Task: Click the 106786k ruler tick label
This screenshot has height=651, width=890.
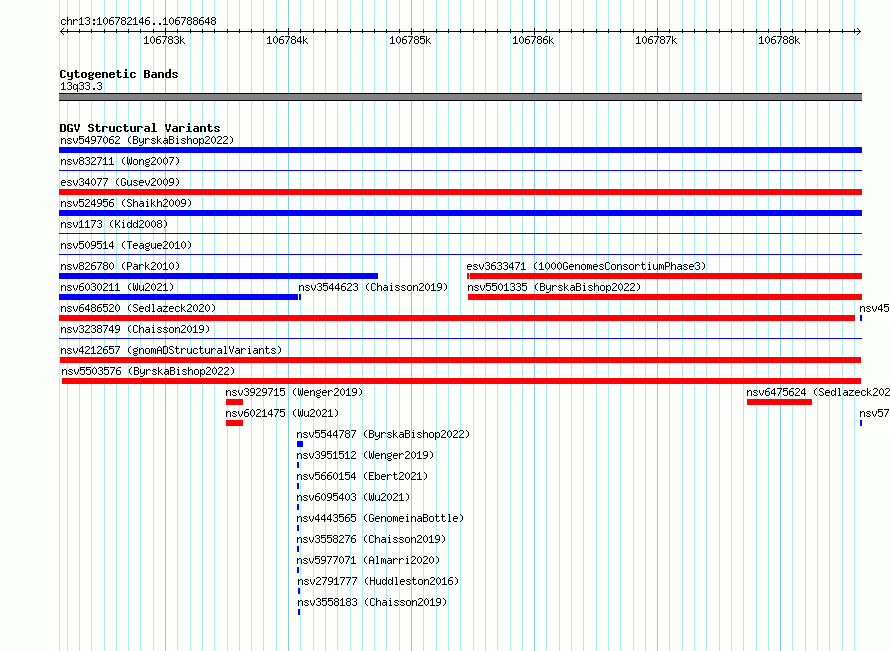Action: coord(533,40)
